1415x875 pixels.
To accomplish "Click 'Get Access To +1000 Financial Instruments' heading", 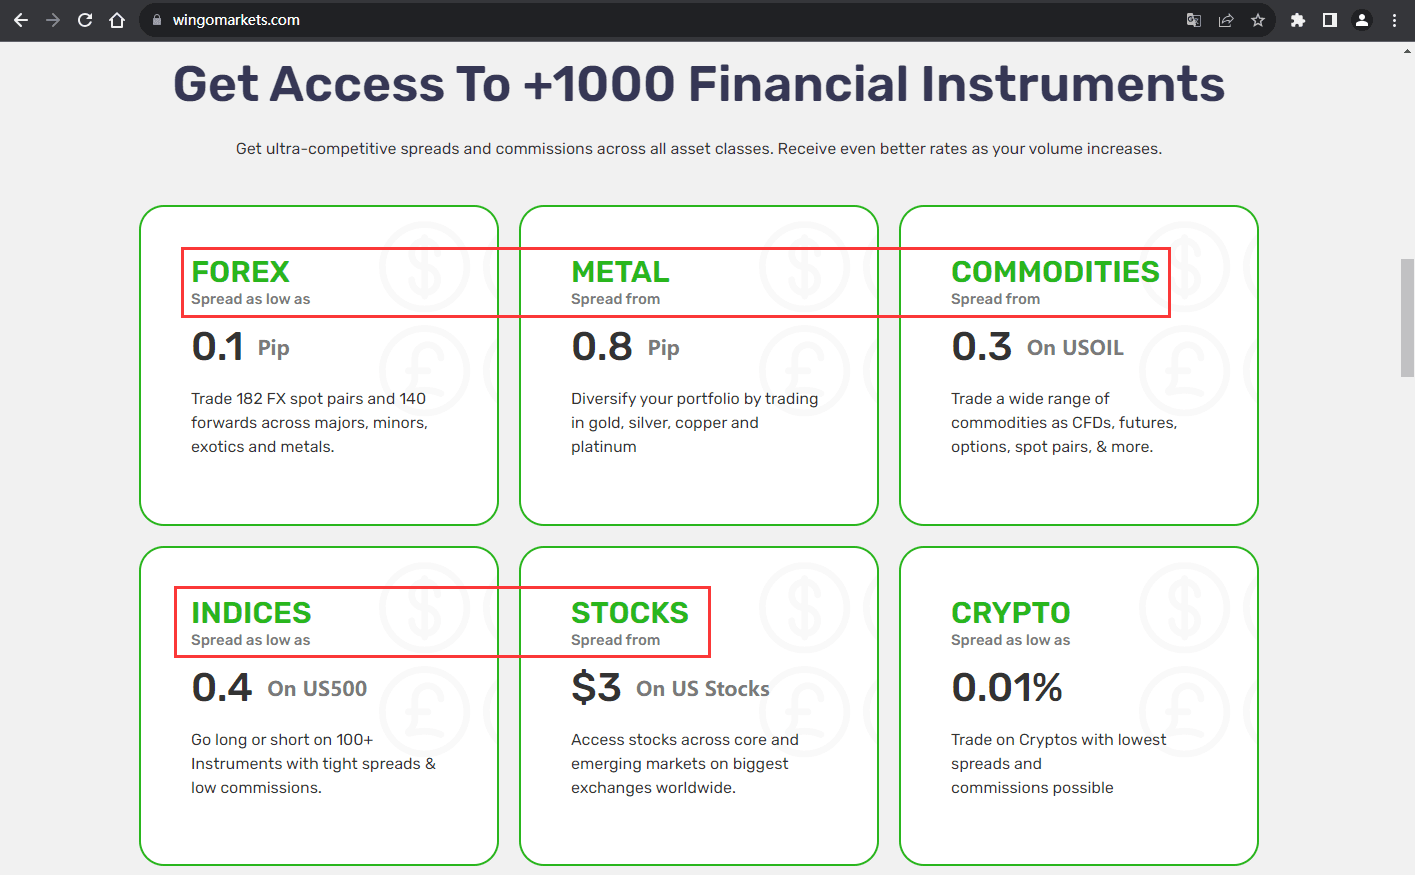I will (699, 84).
